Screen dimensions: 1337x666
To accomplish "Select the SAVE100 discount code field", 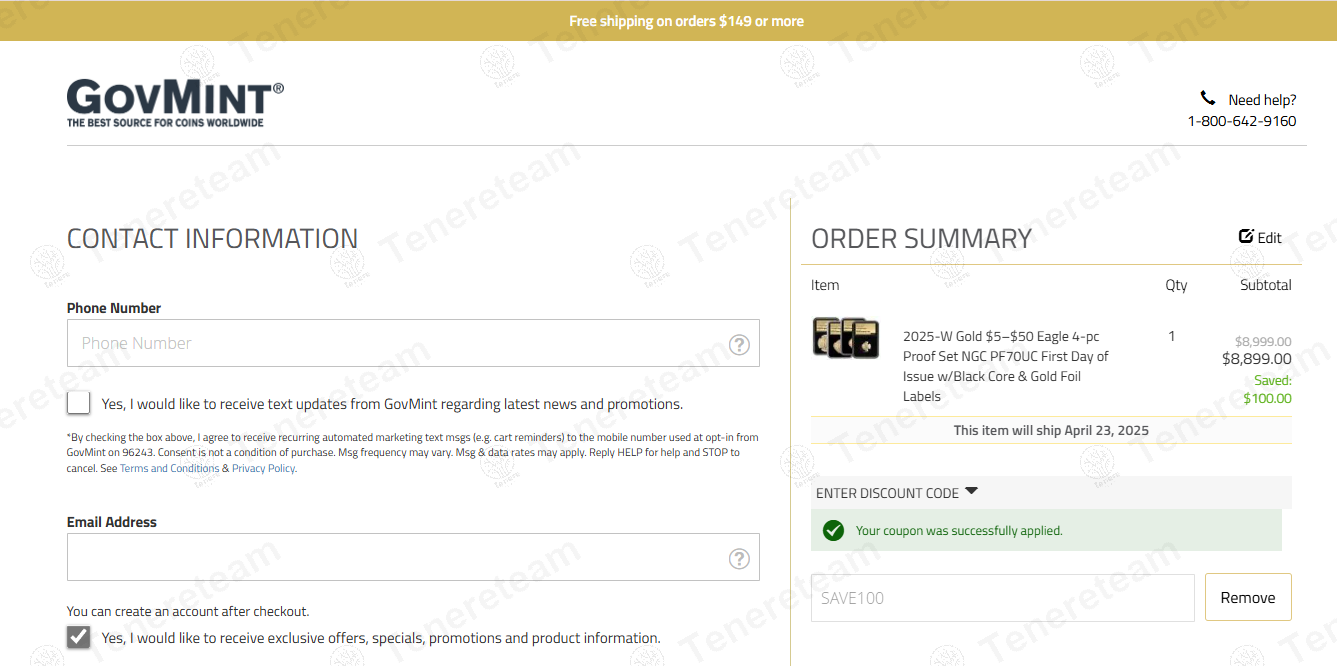I will point(1002,598).
